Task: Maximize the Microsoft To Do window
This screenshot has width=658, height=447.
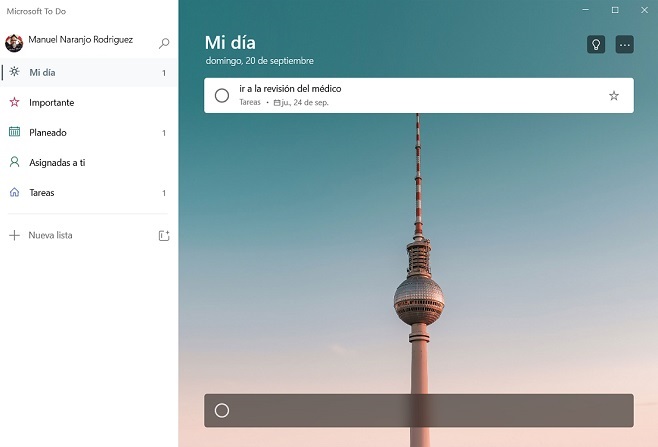Action: [615, 10]
